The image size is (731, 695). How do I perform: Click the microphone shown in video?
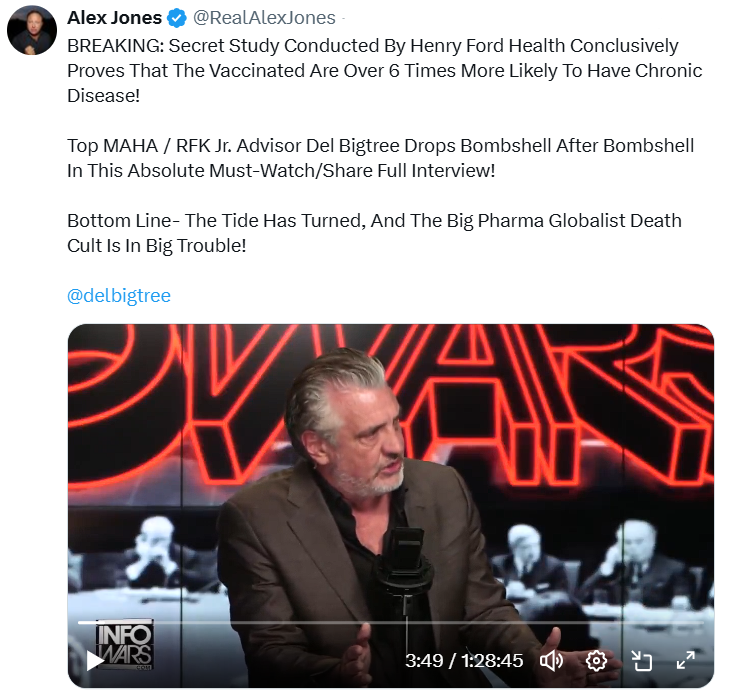pos(405,559)
